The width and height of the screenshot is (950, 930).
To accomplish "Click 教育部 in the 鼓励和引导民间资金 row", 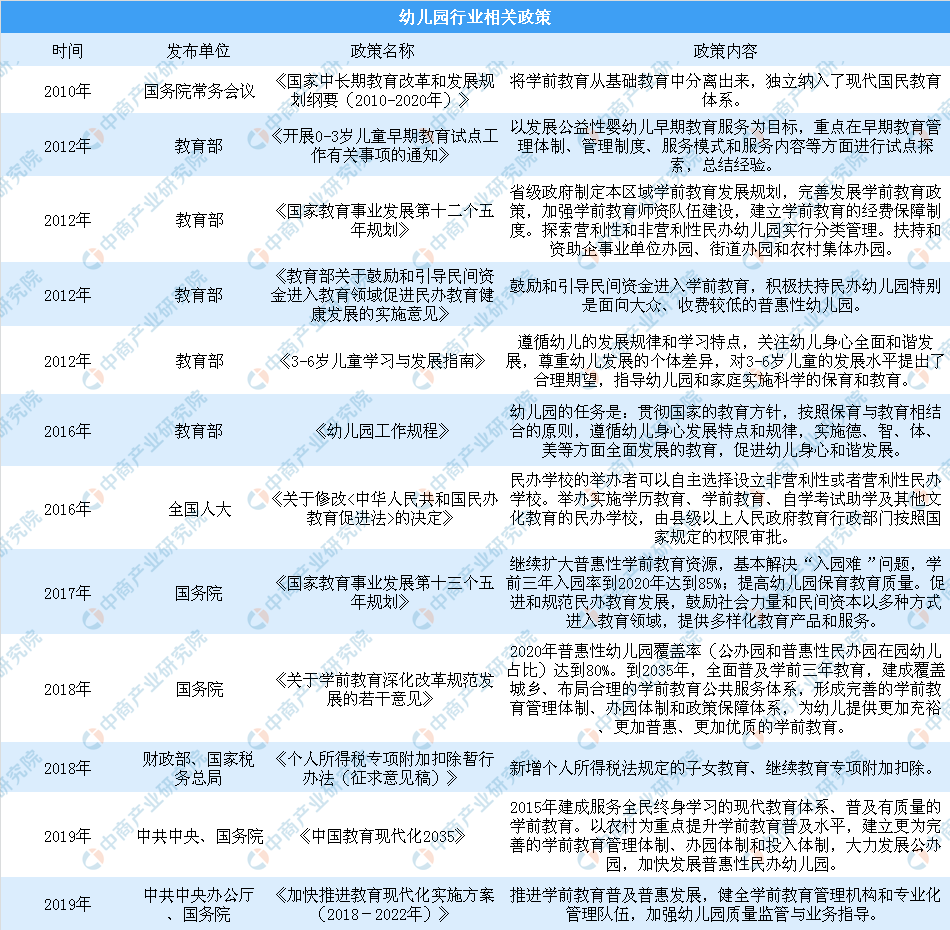I will [199, 295].
